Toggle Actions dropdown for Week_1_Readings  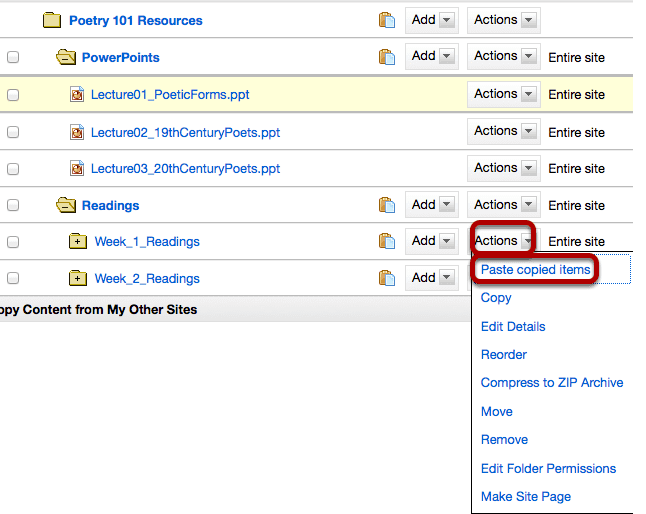pyautogui.click(x=503, y=241)
